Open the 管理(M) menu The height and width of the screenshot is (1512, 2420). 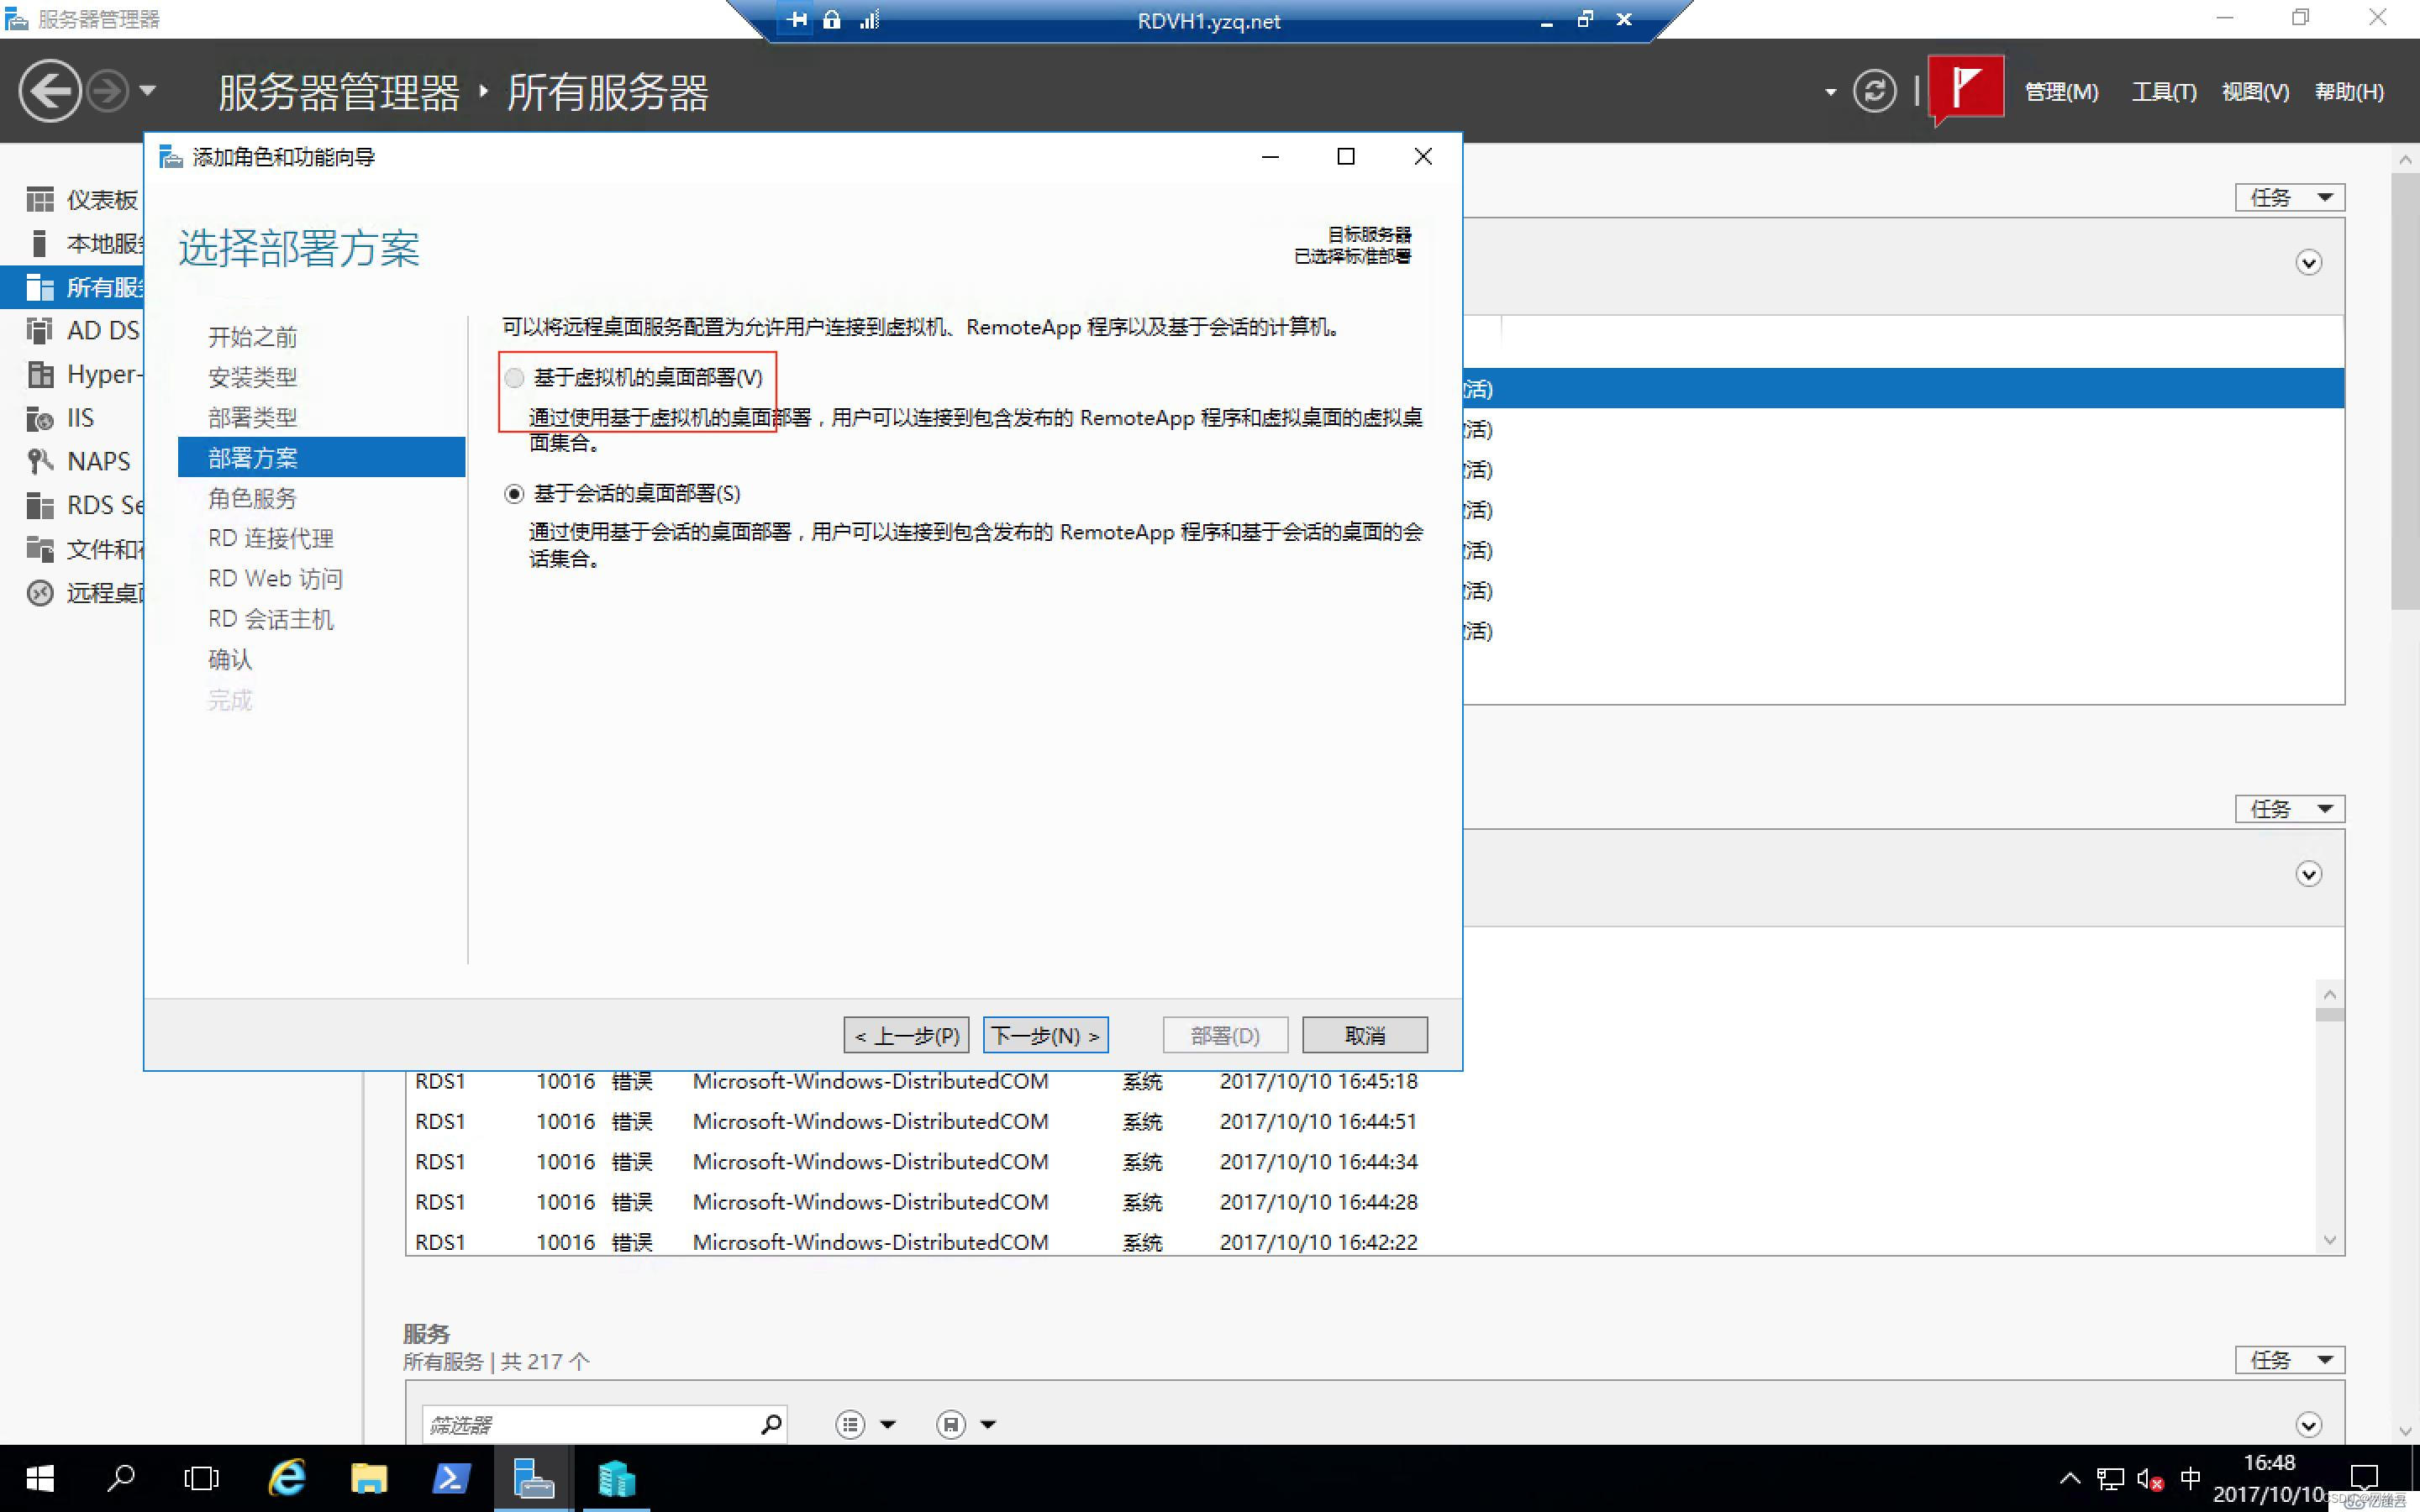2061,91
